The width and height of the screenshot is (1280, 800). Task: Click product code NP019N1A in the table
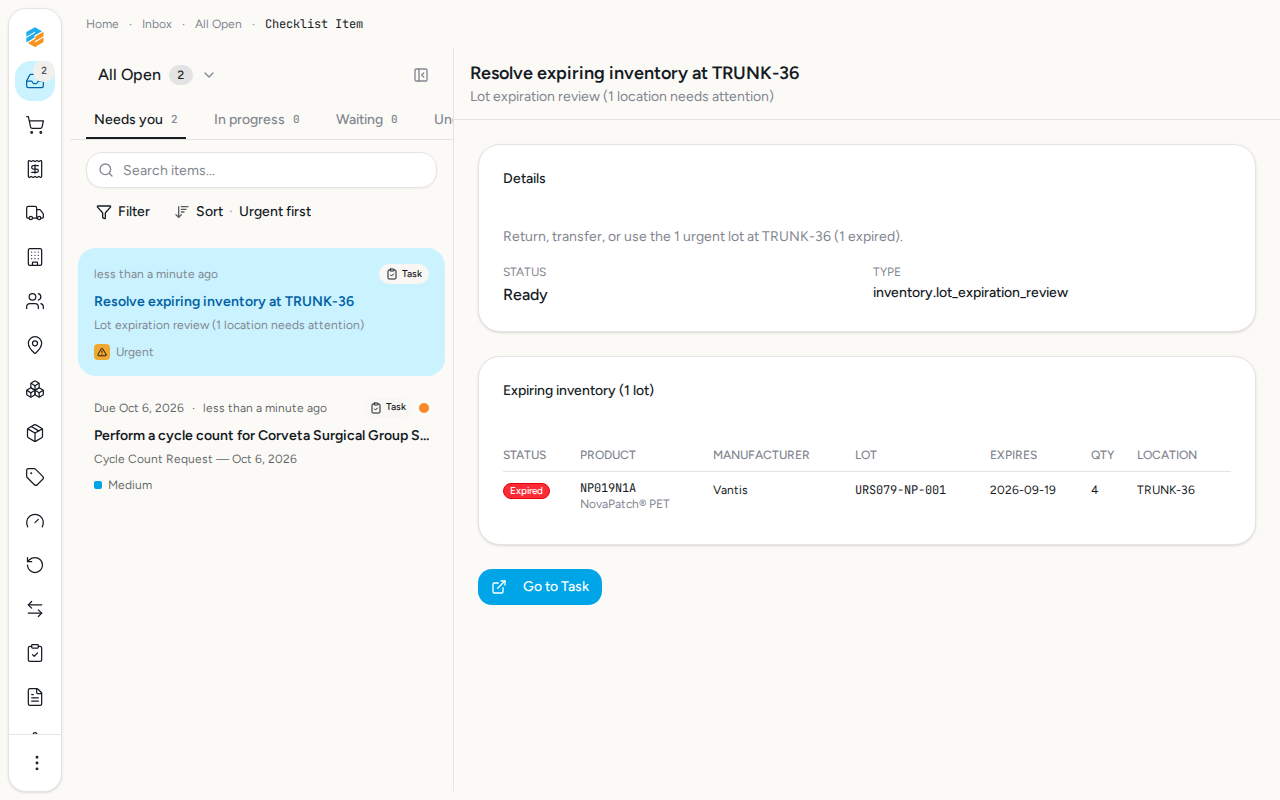click(608, 489)
